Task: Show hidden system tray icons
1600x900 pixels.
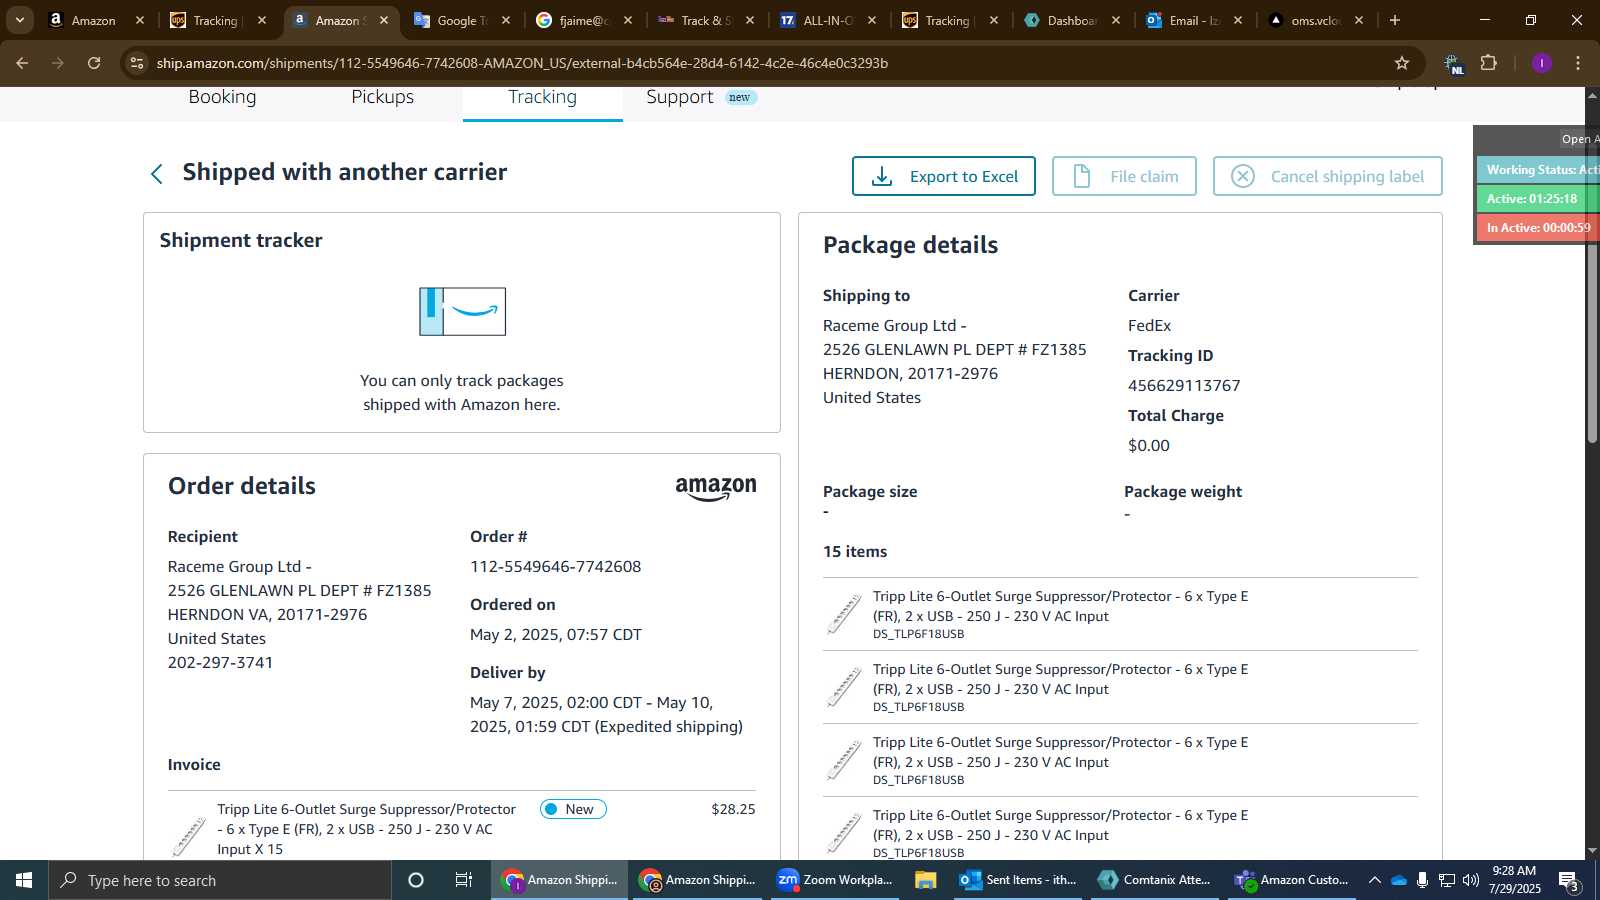Action: [1374, 880]
